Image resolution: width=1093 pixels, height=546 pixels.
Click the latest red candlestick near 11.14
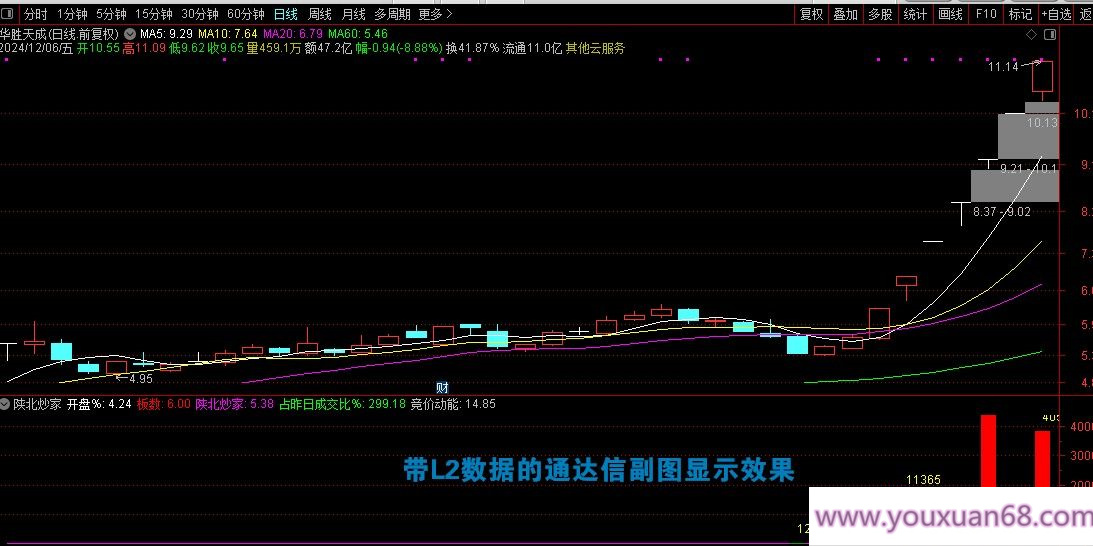tap(1043, 76)
